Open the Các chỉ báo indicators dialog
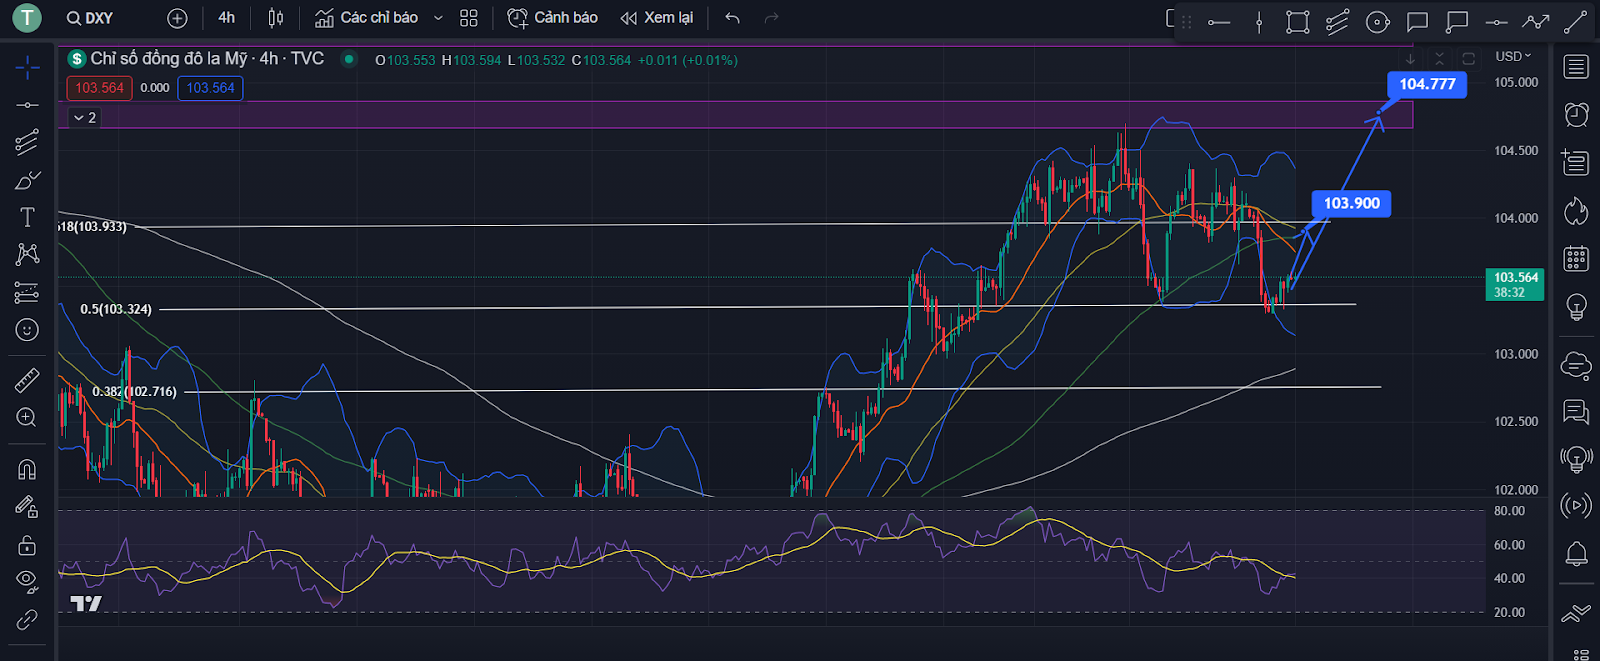Image resolution: width=1600 pixels, height=661 pixels. pyautogui.click(x=366, y=18)
